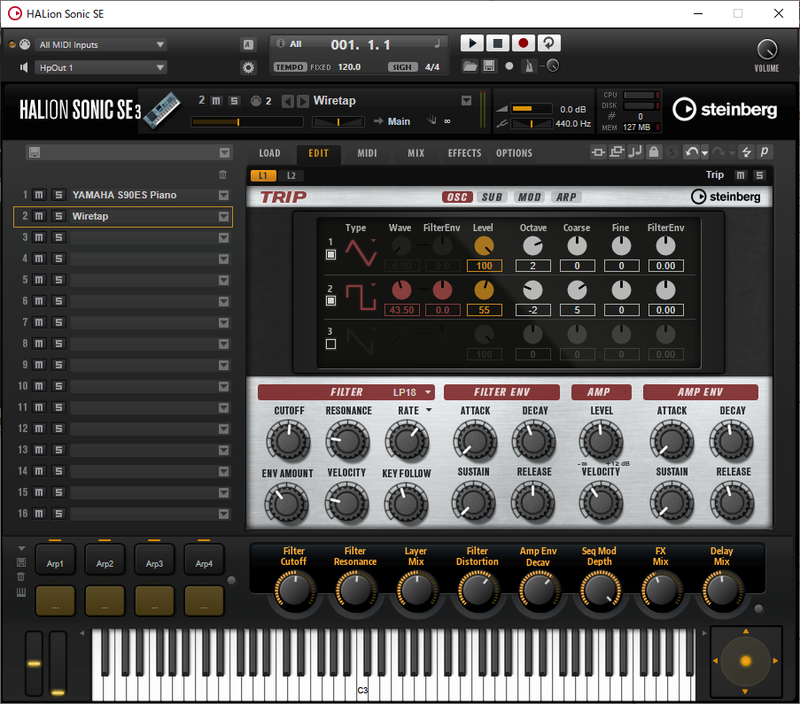This screenshot has height=704, width=800.
Task: Click the save disk icon in transport
Action: (489, 66)
